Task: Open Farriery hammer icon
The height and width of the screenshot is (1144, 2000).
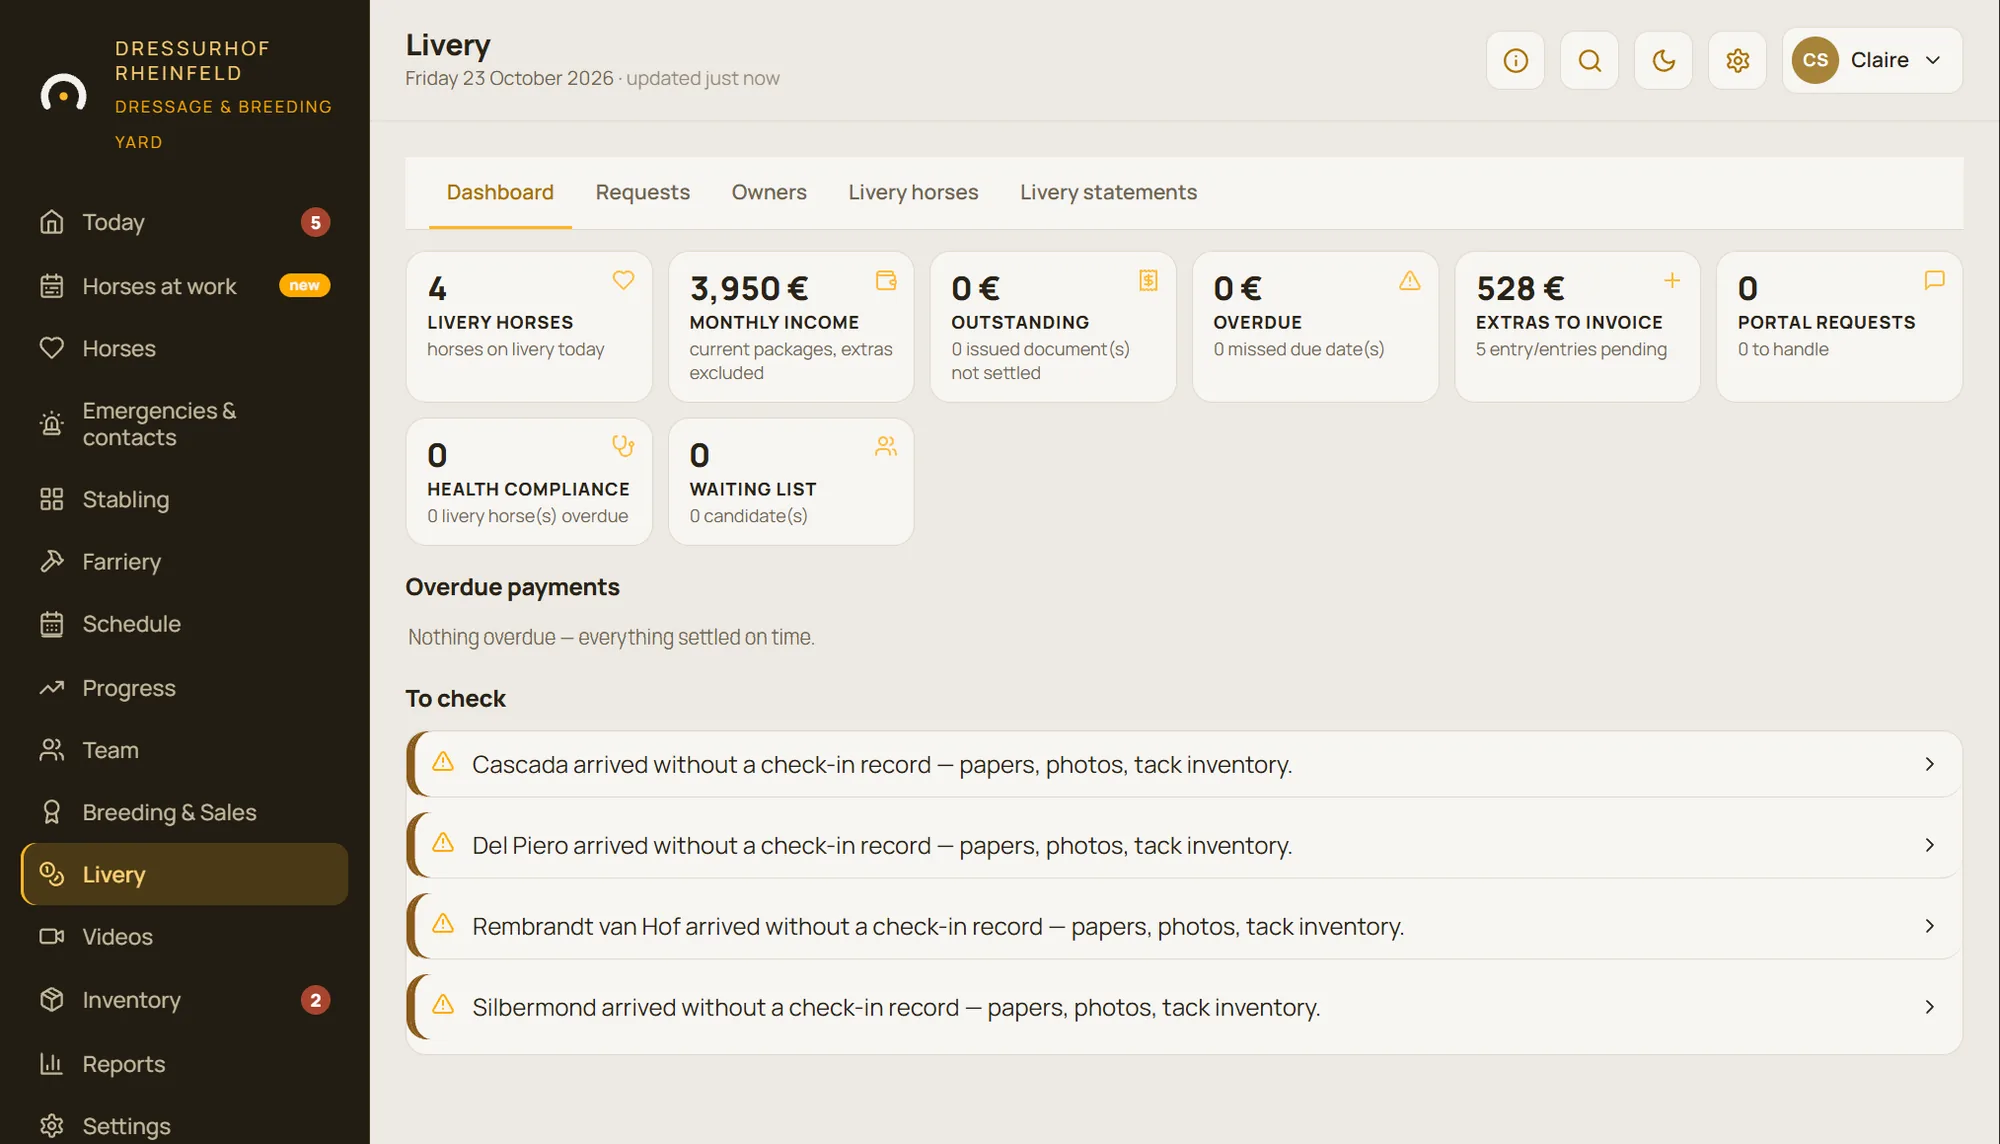Action: pos(52,561)
